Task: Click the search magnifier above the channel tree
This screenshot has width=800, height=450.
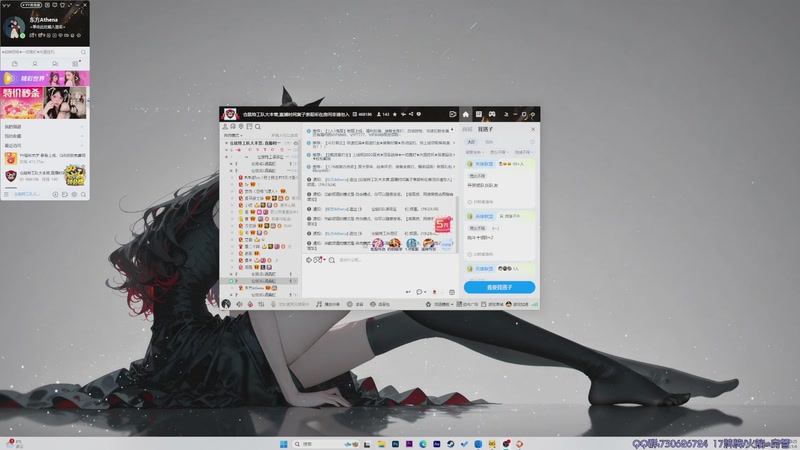Action: point(258,127)
